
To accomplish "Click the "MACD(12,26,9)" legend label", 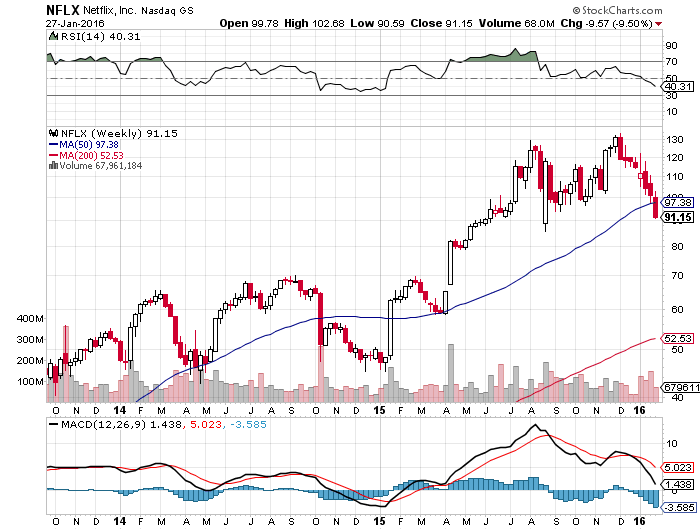I will (x=104, y=425).
